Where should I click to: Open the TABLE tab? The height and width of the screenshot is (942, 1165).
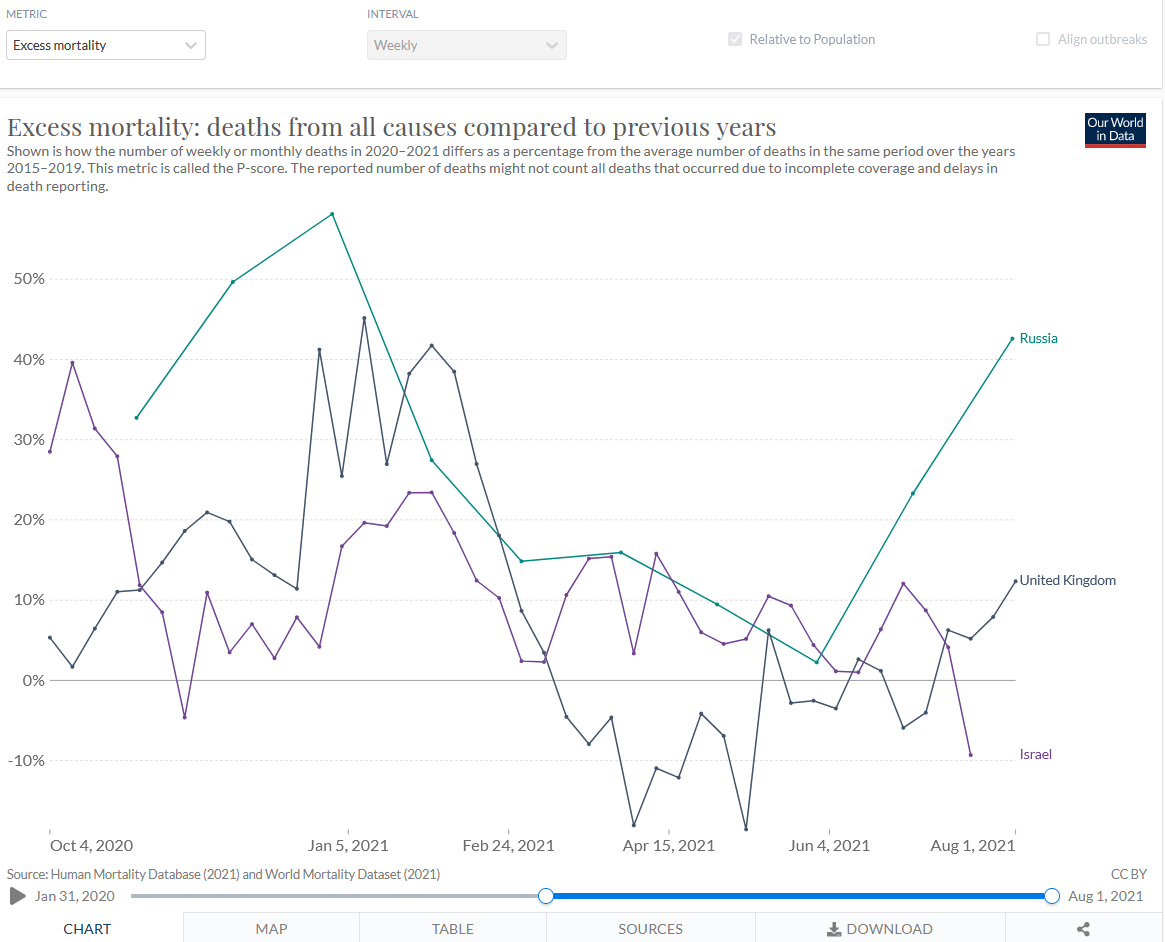[x=453, y=929]
